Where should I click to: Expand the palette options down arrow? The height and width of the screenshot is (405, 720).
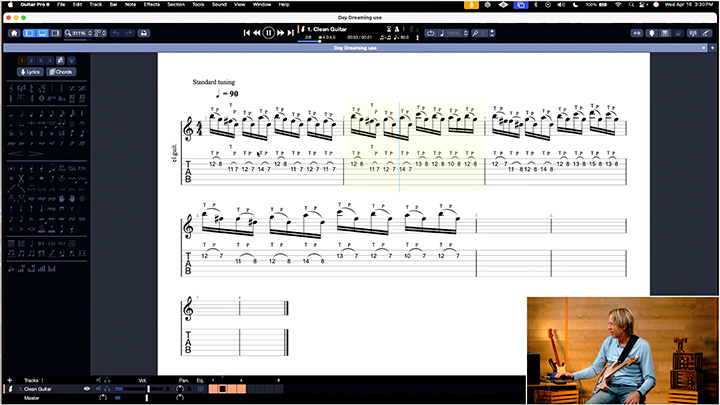[x=71, y=61]
